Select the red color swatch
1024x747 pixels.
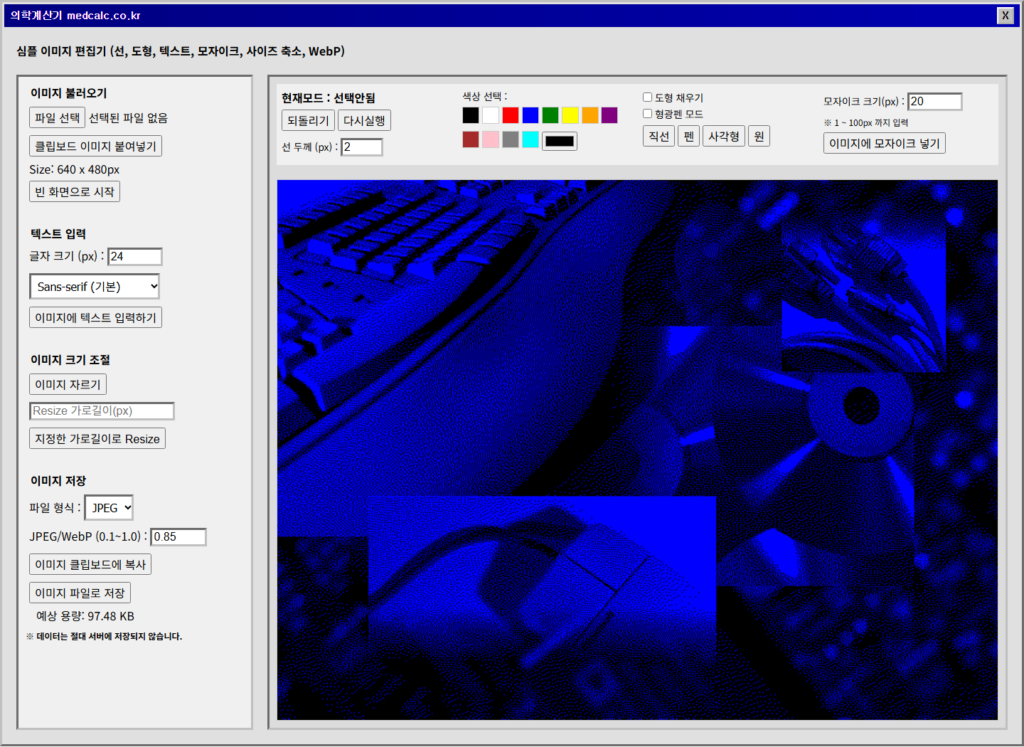pyautogui.click(x=511, y=116)
